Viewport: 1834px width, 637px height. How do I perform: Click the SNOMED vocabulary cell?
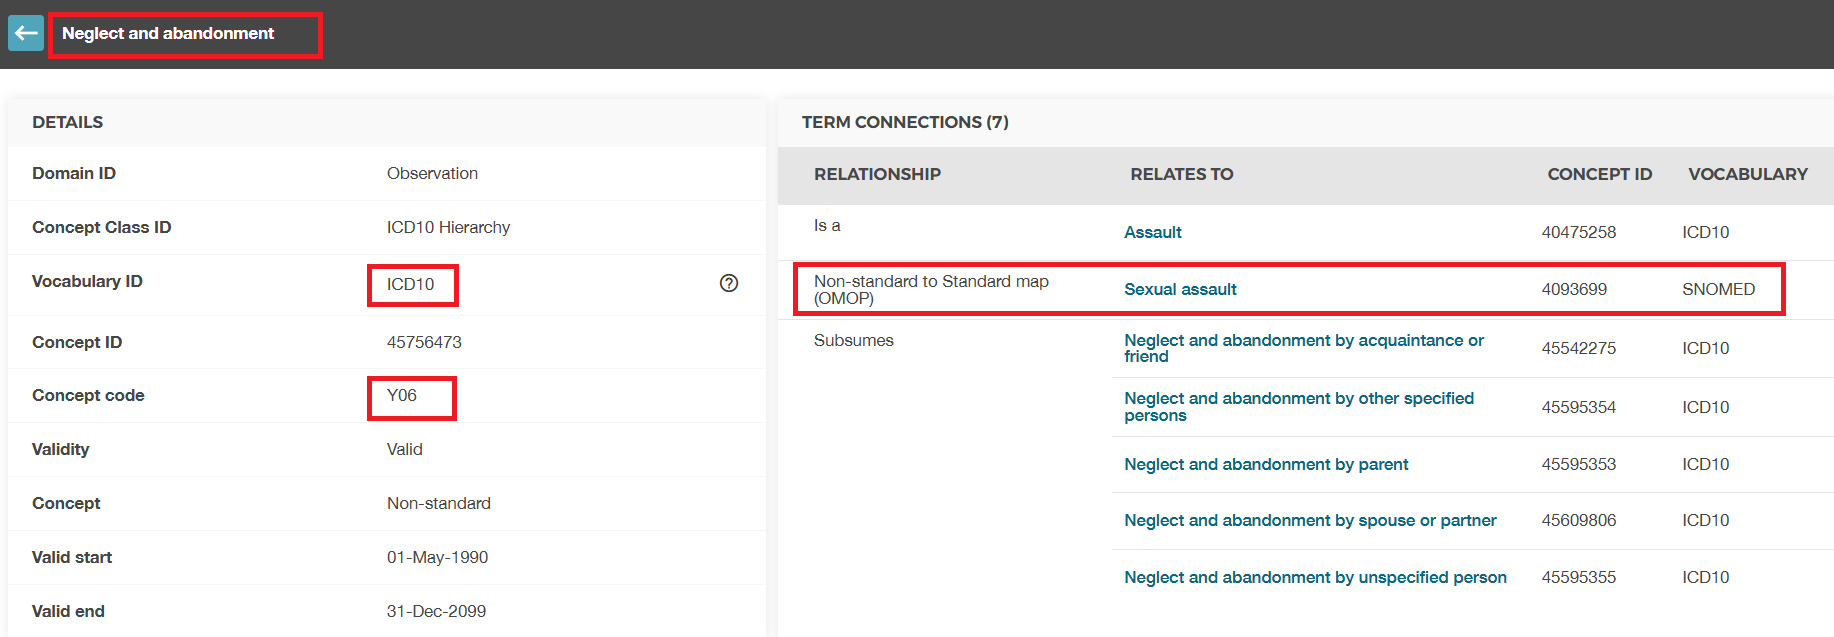click(1718, 289)
